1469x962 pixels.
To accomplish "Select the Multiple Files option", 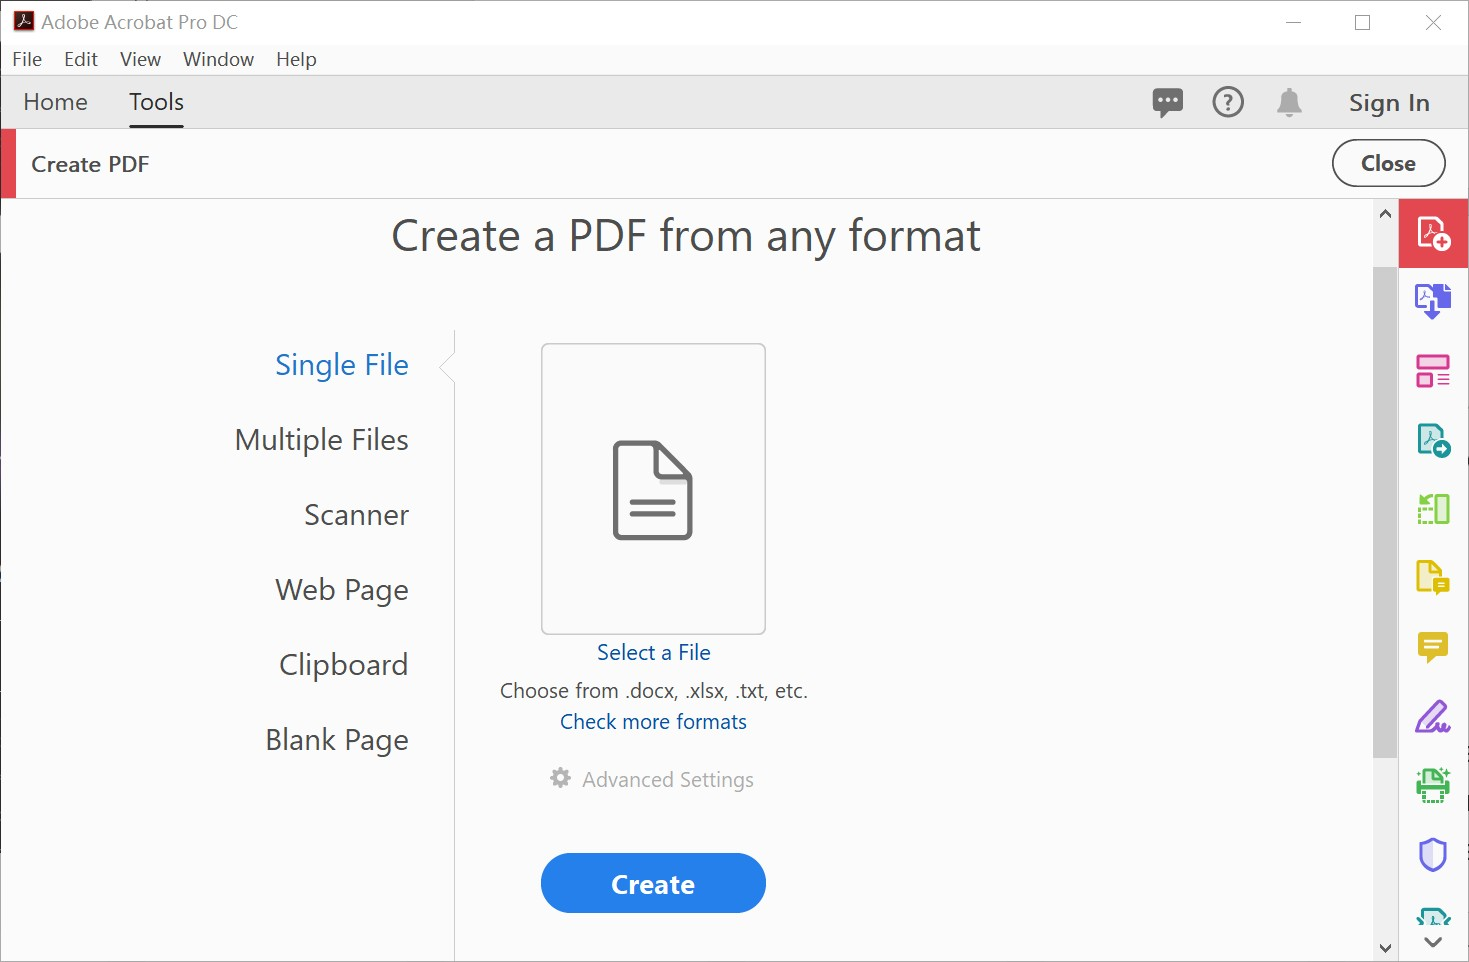I will (x=321, y=439).
